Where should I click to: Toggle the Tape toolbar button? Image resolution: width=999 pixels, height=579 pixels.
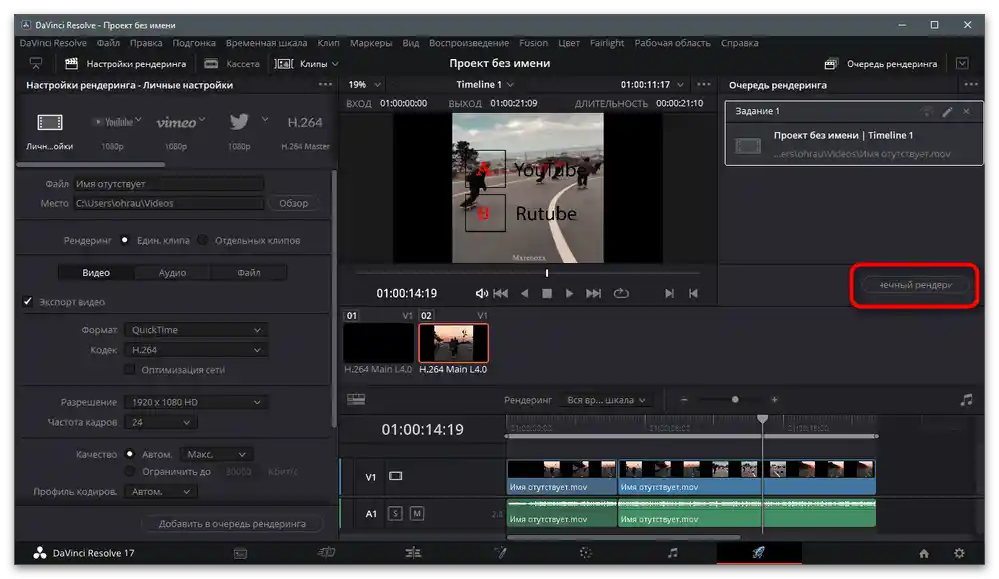click(x=232, y=64)
